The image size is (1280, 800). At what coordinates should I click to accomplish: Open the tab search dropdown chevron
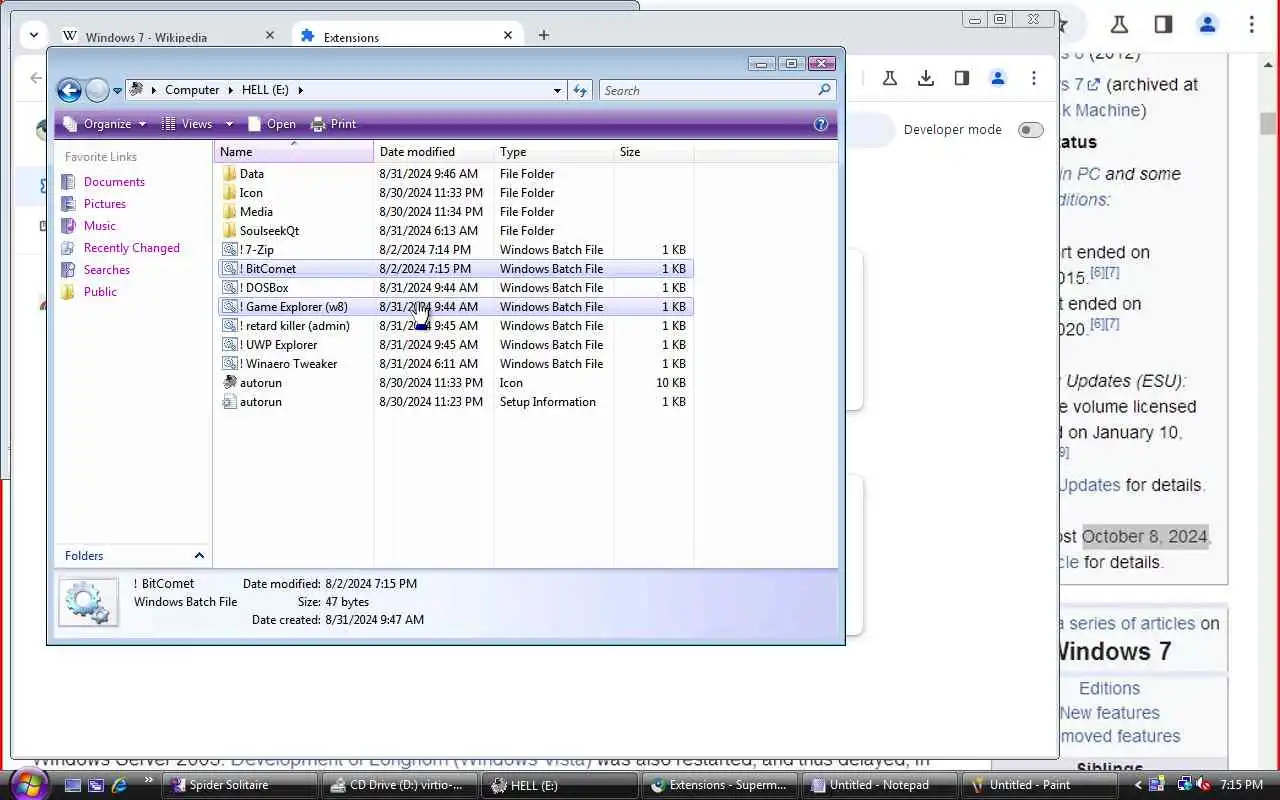(x=34, y=35)
